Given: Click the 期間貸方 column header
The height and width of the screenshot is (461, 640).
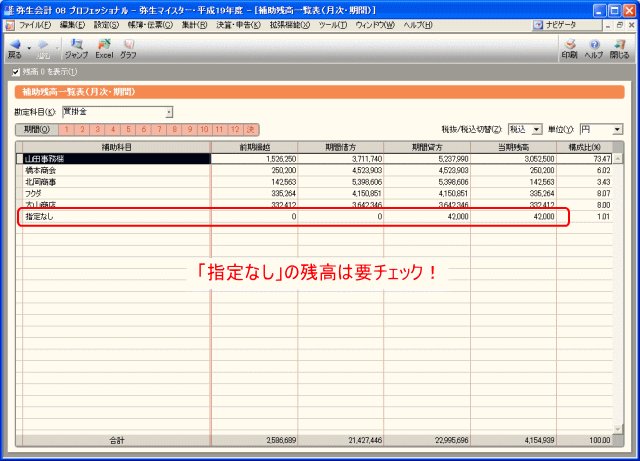Looking at the screenshot, I should [x=427, y=147].
